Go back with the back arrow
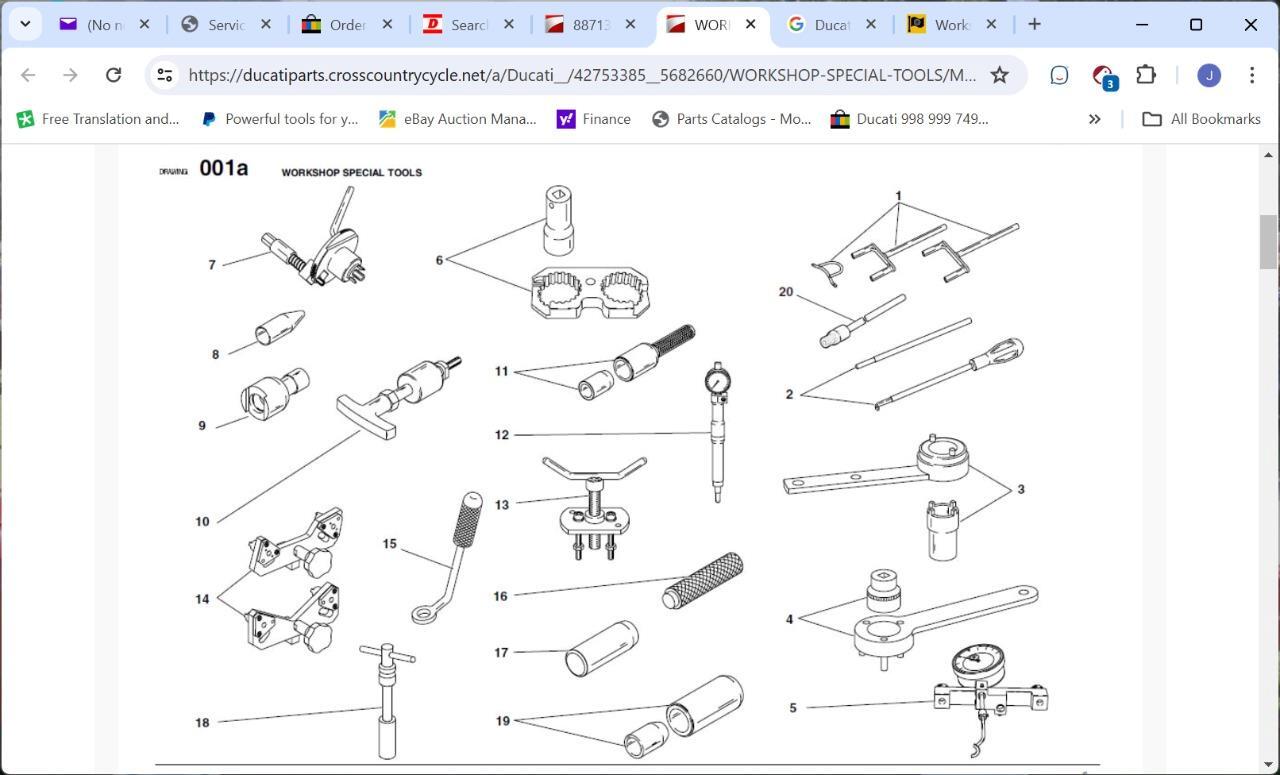Screen dimensions: 1280x775 pos(28,75)
